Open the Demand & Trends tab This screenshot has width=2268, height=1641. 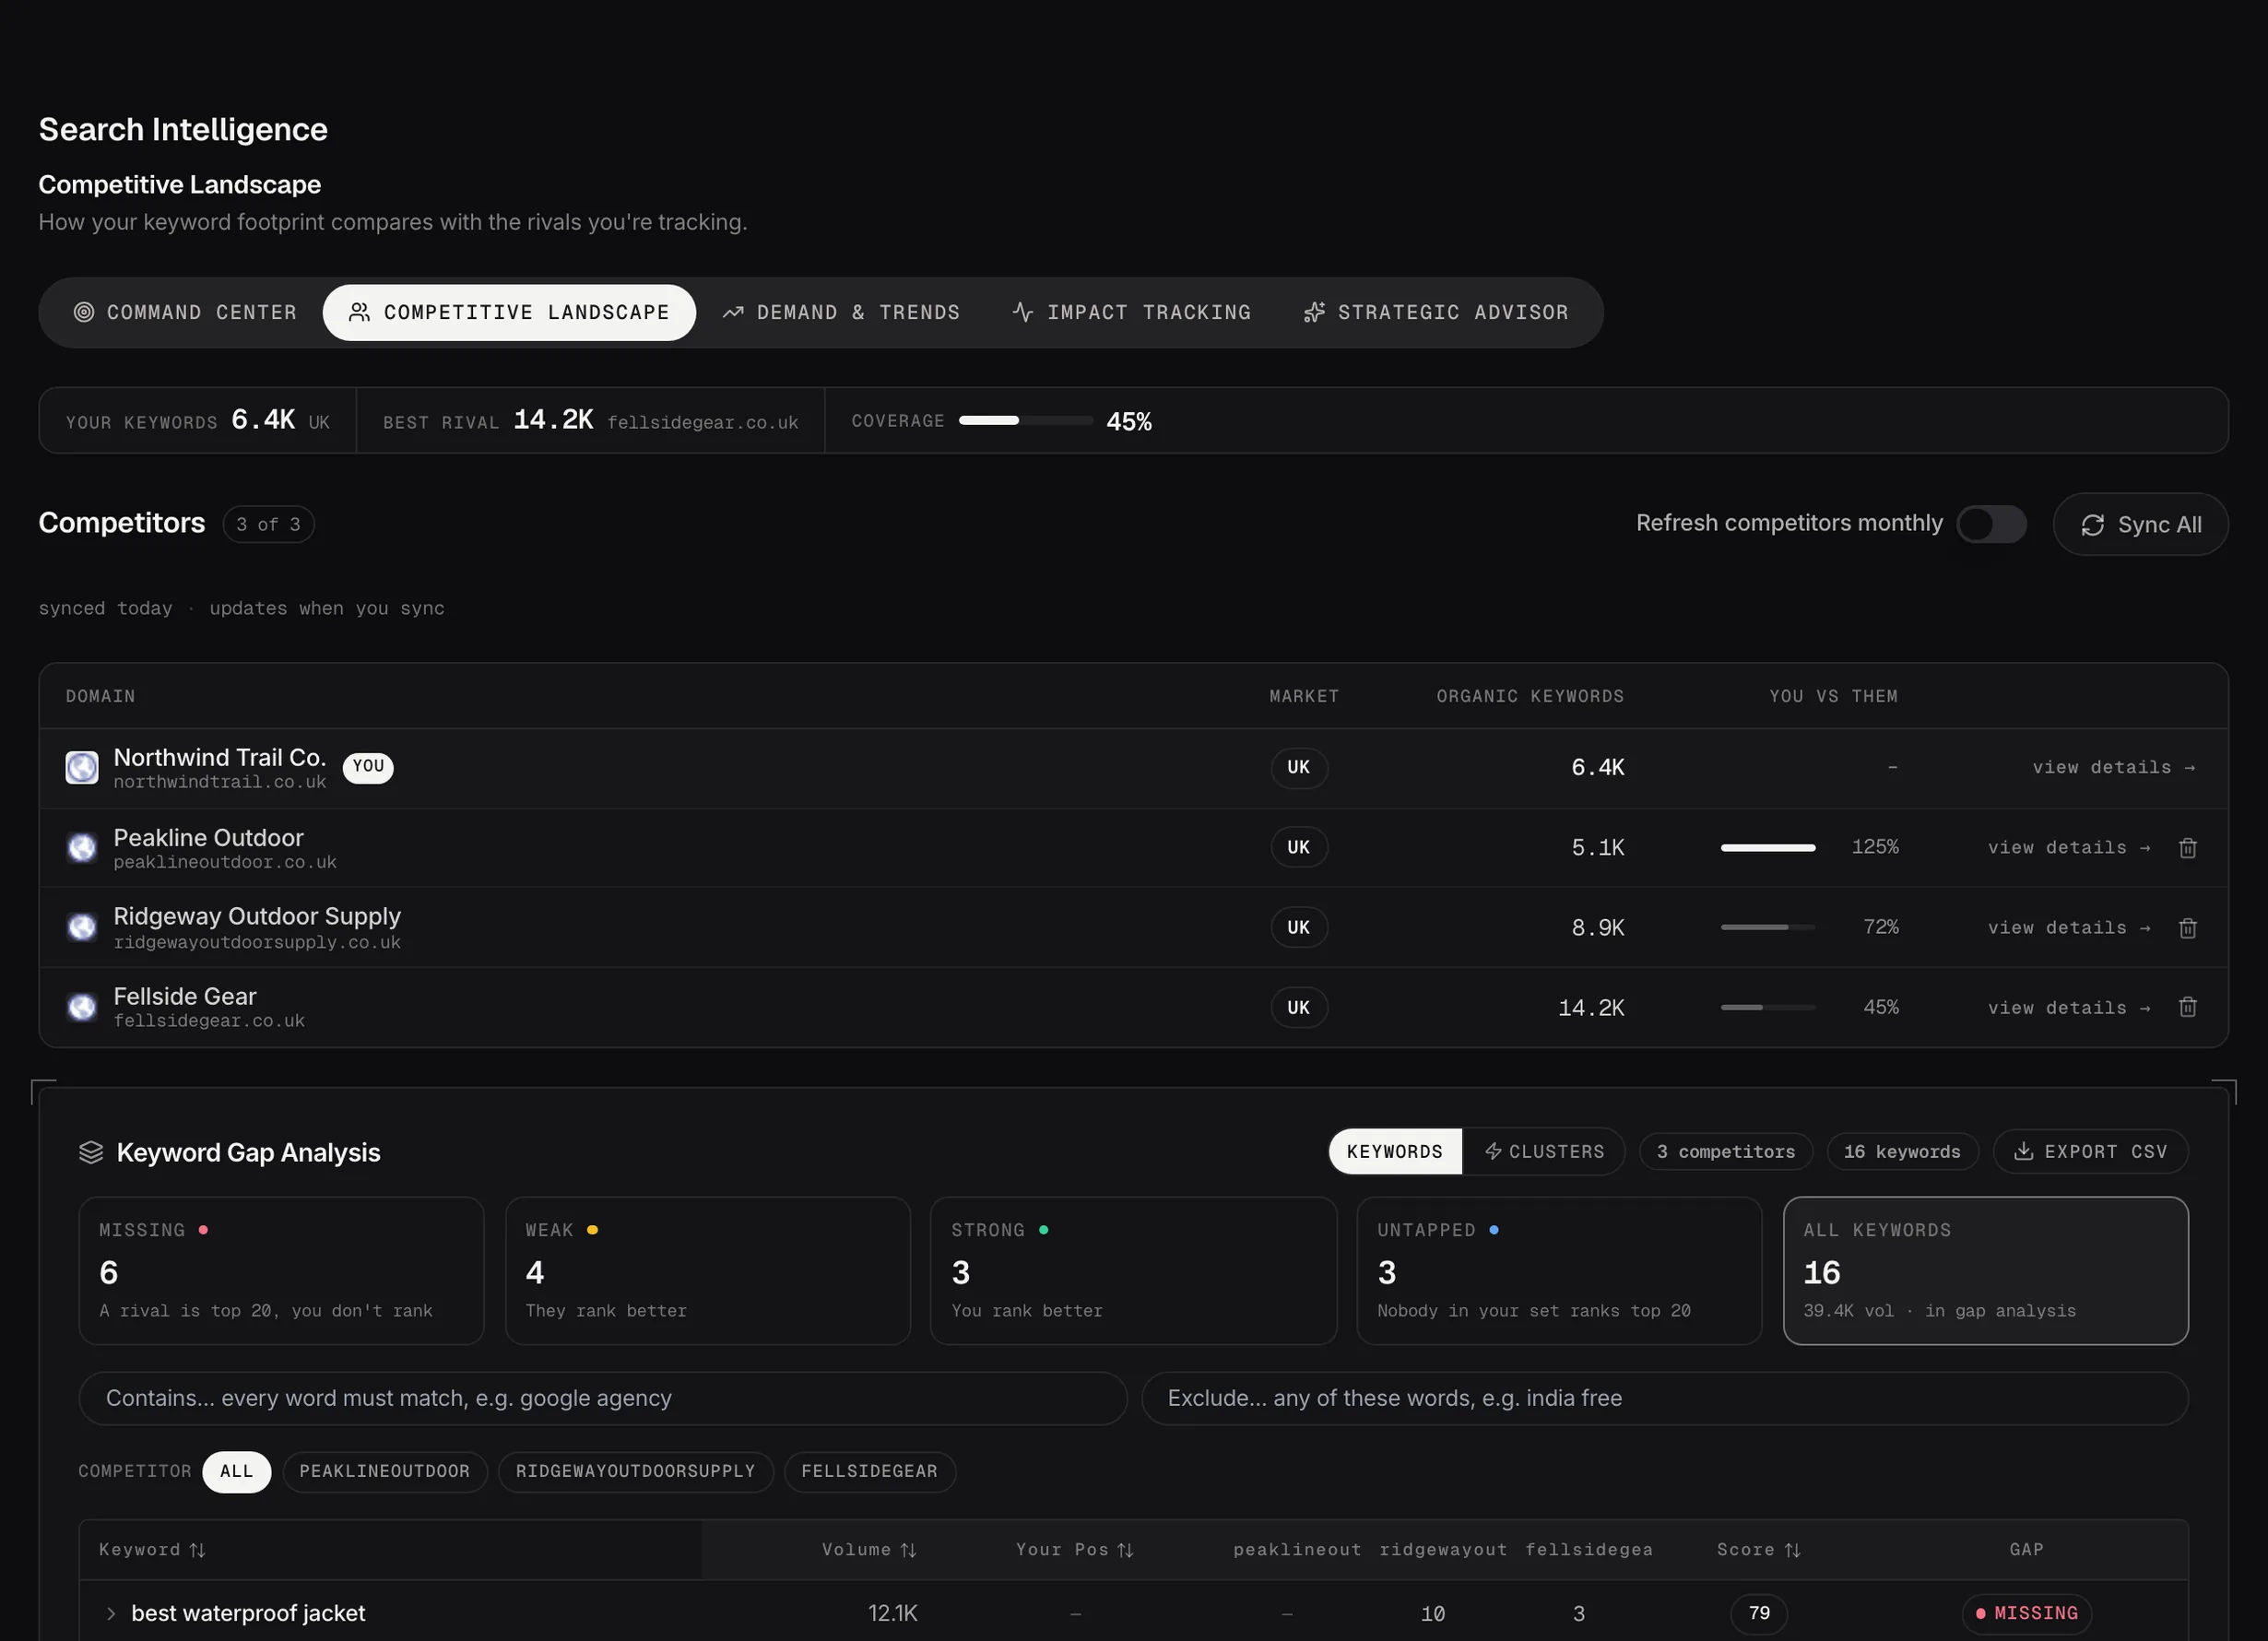click(841, 313)
